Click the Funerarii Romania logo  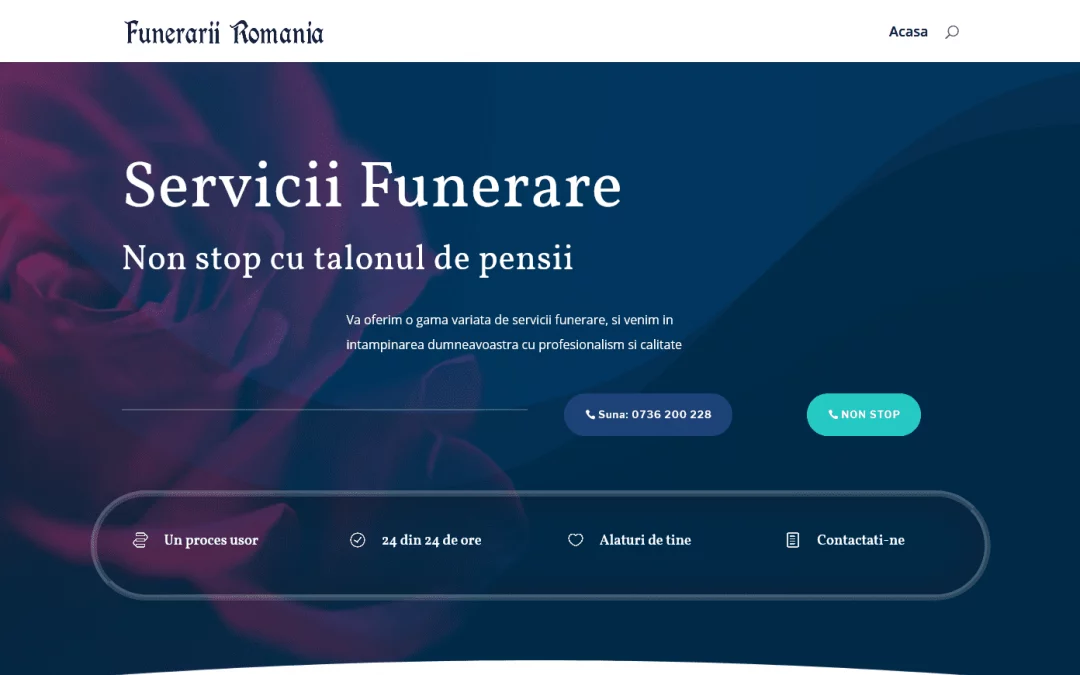pyautogui.click(x=224, y=32)
